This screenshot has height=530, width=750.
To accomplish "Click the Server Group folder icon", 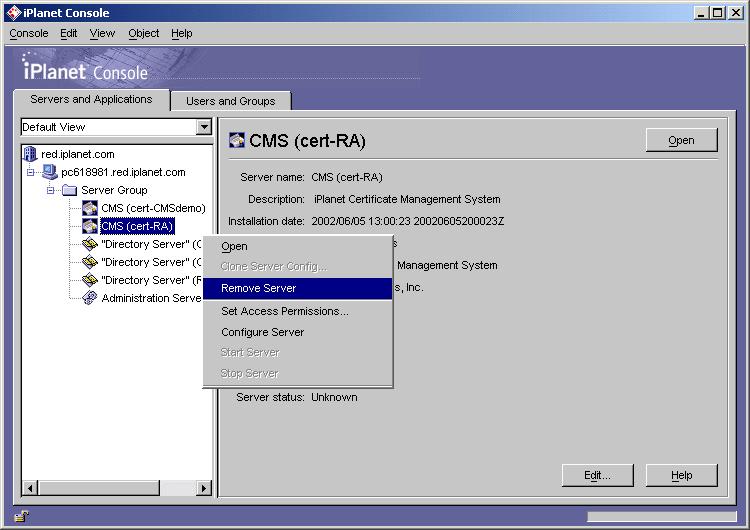I will (x=69, y=190).
